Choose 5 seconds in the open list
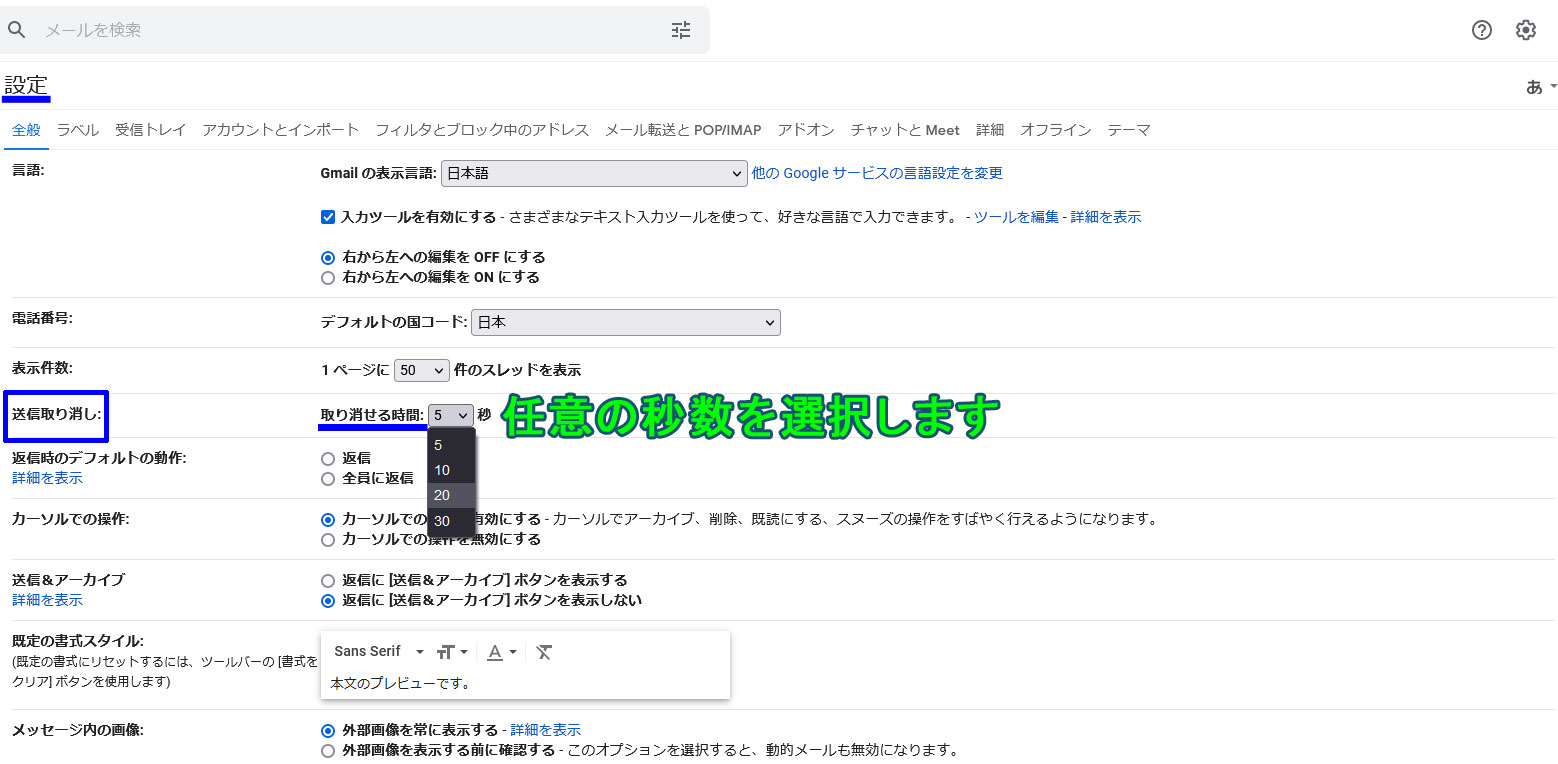Viewport: 1558px width, 764px height. click(x=451, y=445)
